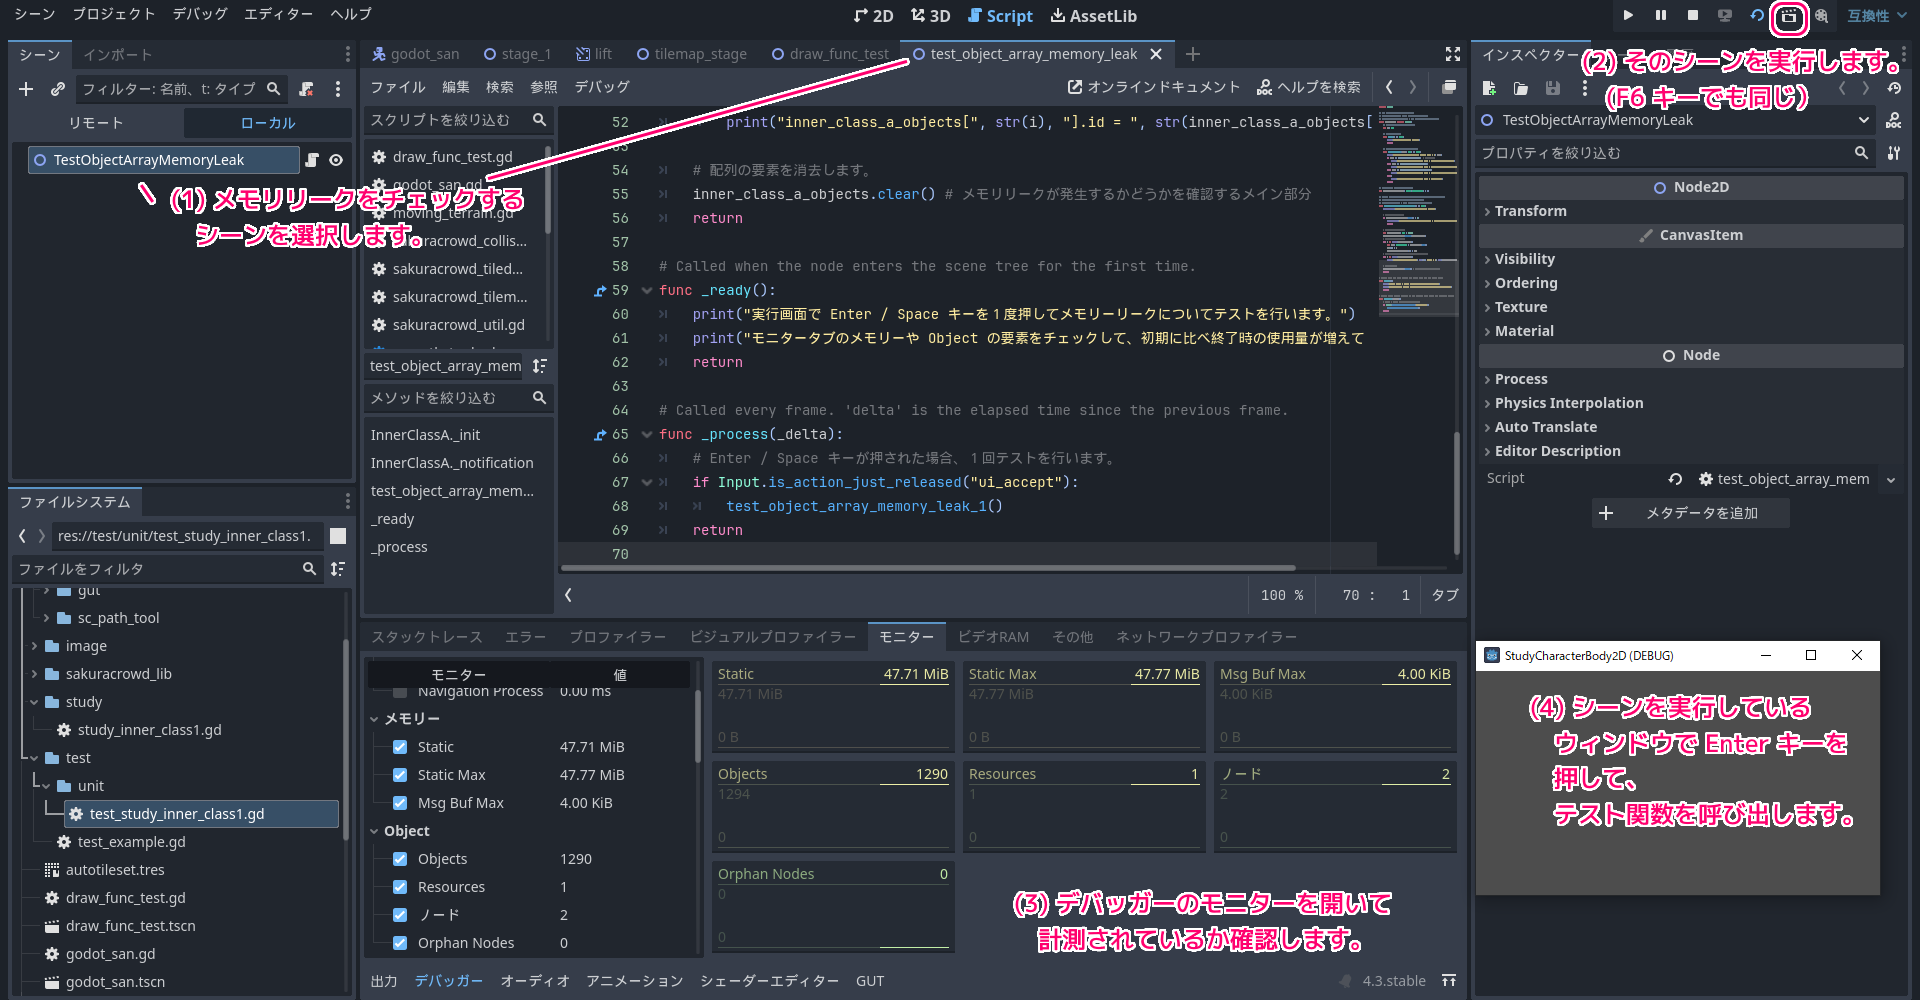The image size is (1920, 1000).
Task: Uncheck the Static Max monitor checkbox
Action: click(400, 775)
